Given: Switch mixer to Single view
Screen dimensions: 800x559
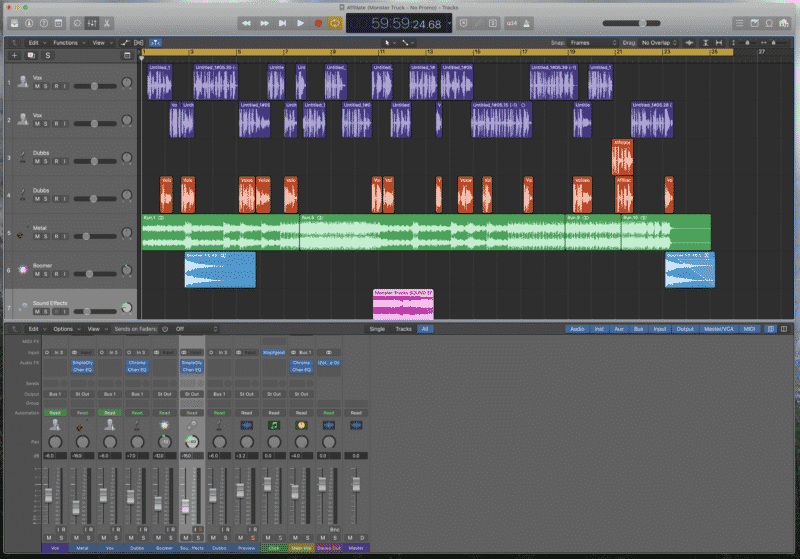Looking at the screenshot, I should (x=377, y=329).
